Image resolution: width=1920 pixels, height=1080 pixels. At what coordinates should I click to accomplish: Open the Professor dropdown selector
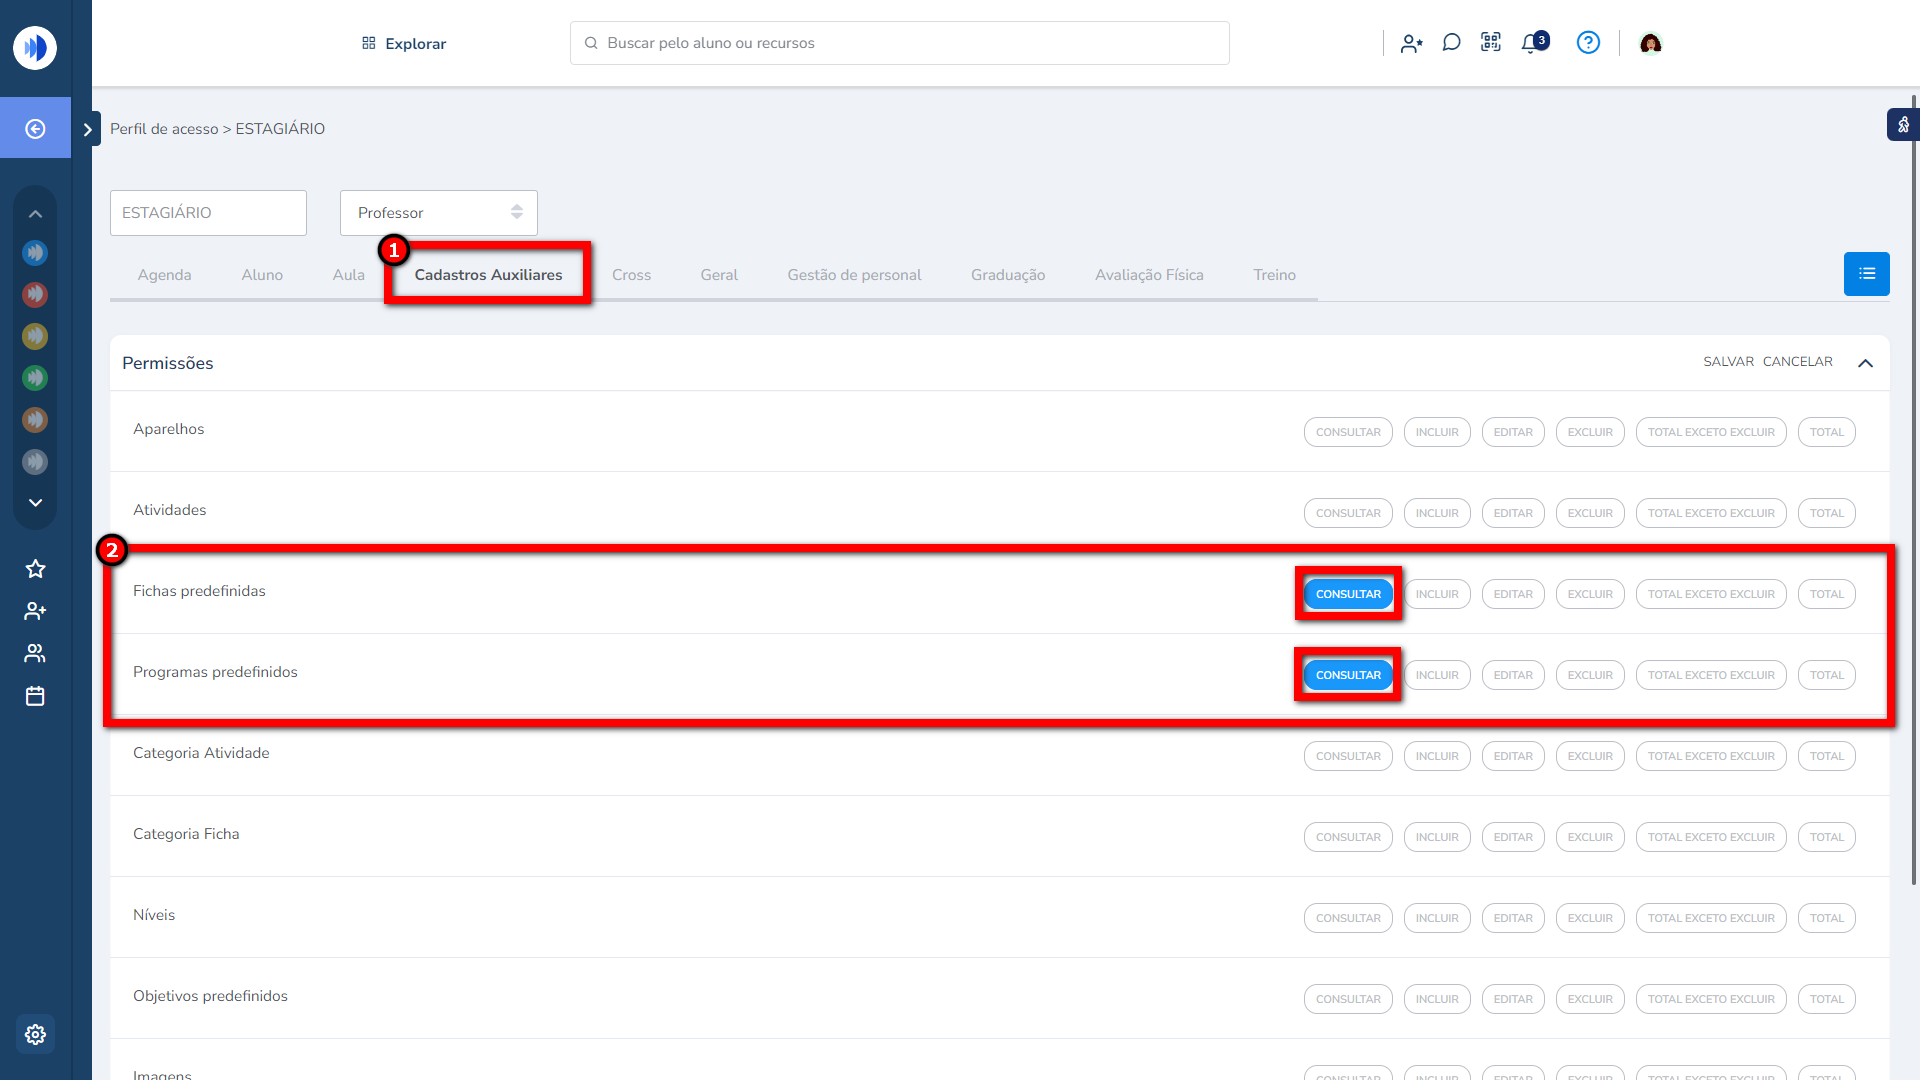[x=438, y=213]
